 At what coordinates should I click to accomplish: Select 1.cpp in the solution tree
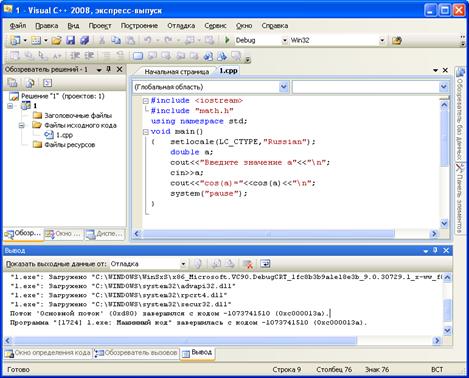tap(64, 135)
